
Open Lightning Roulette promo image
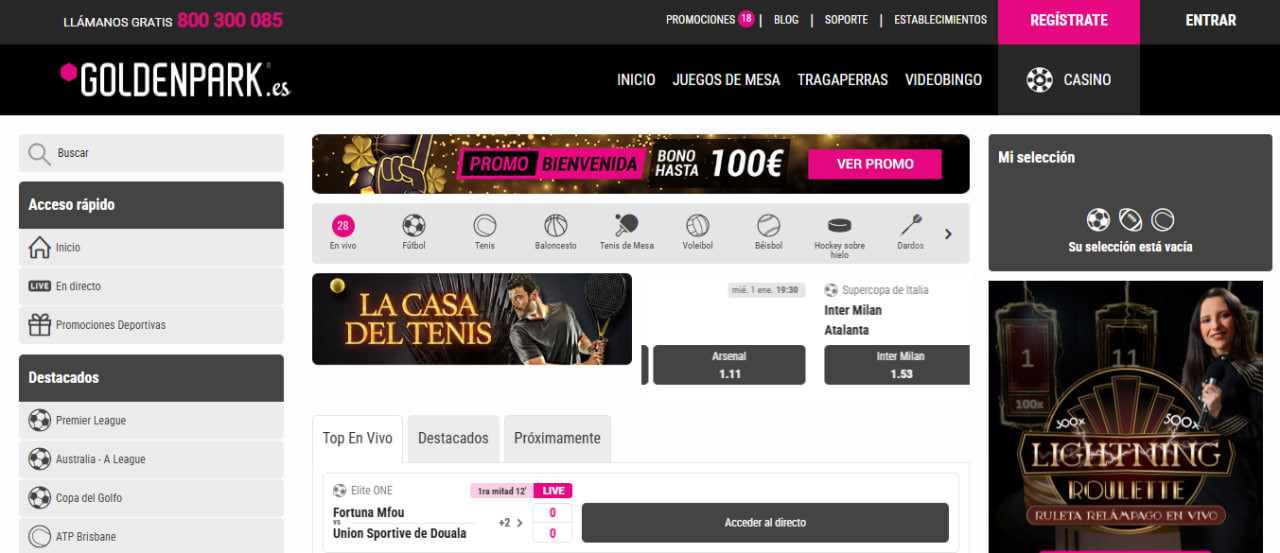pyautogui.click(x=1125, y=416)
